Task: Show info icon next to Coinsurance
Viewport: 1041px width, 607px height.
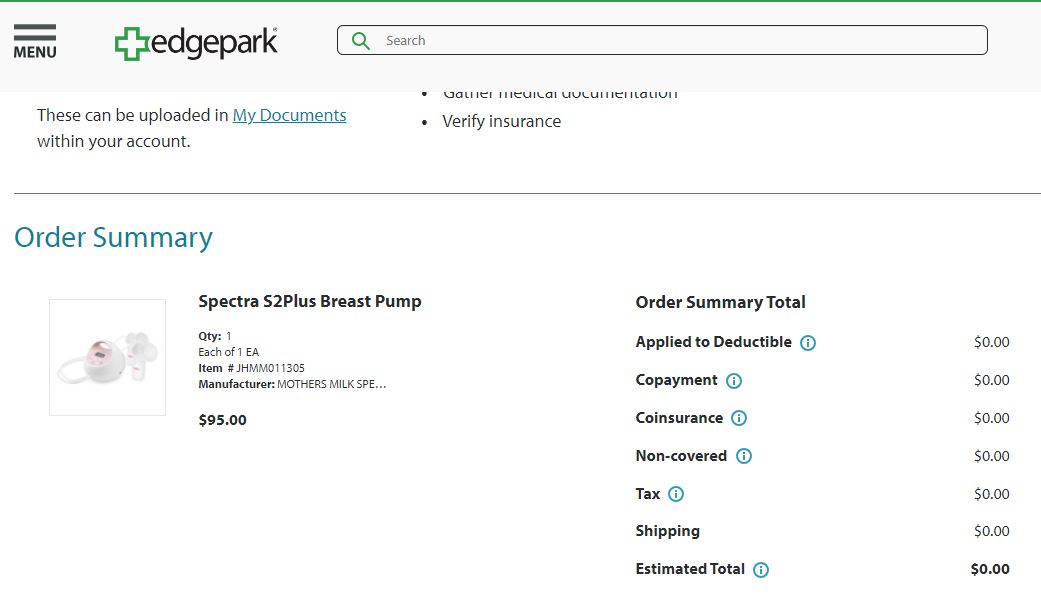Action: tap(739, 418)
